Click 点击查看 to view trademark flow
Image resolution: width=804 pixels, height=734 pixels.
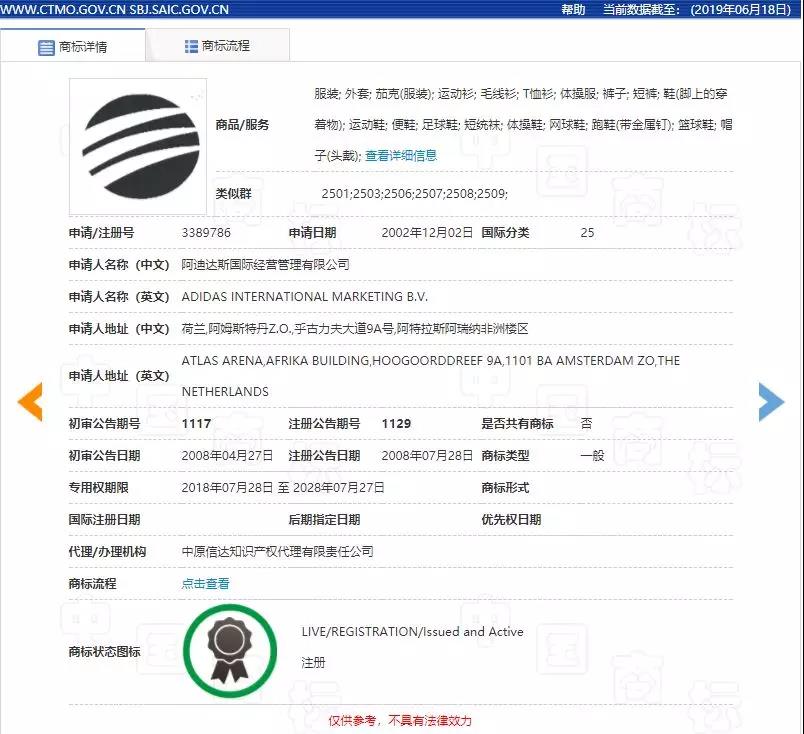pyautogui.click(x=205, y=583)
